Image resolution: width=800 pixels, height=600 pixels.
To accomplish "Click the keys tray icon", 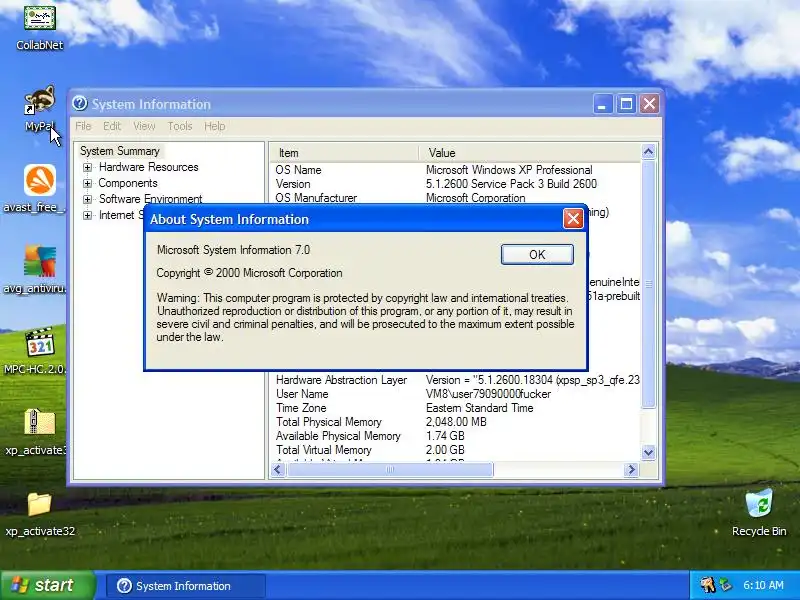I will (708, 585).
